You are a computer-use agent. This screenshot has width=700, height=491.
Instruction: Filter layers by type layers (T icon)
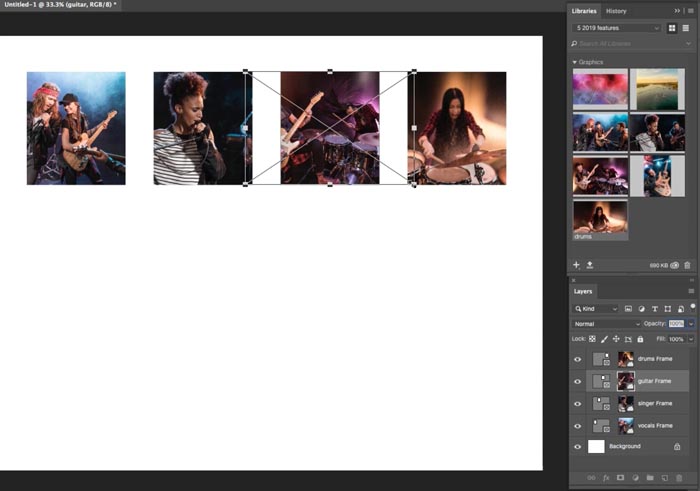[x=654, y=309]
